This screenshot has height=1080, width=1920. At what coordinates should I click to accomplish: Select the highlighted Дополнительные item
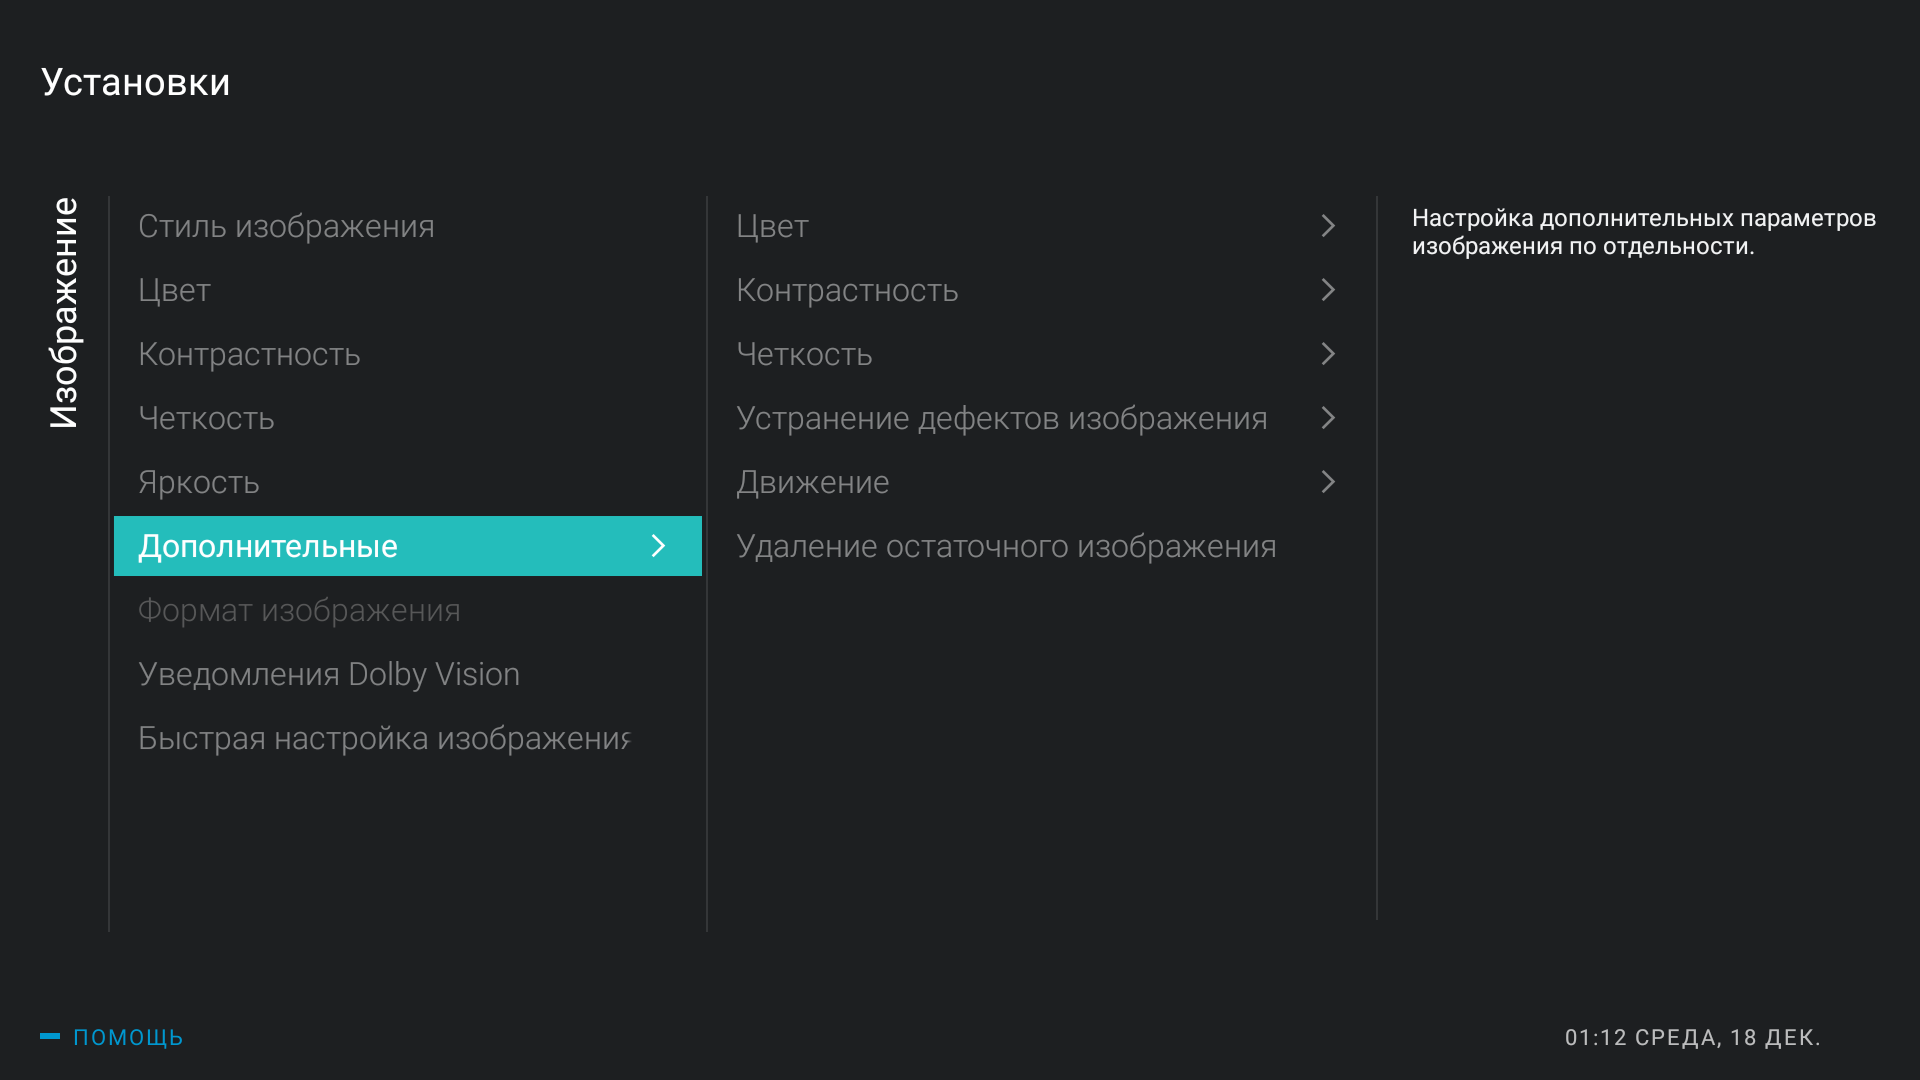[x=268, y=547]
